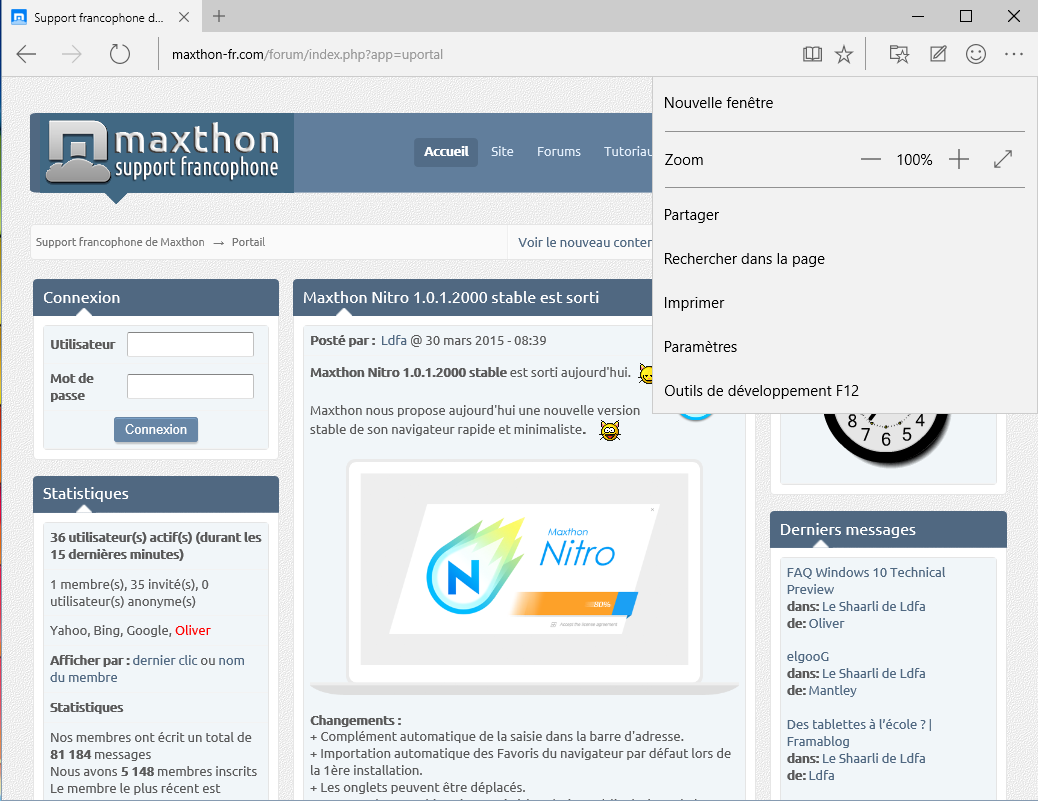Open Outils de développement F12
Screen dimensions: 1038x801
point(844,391)
